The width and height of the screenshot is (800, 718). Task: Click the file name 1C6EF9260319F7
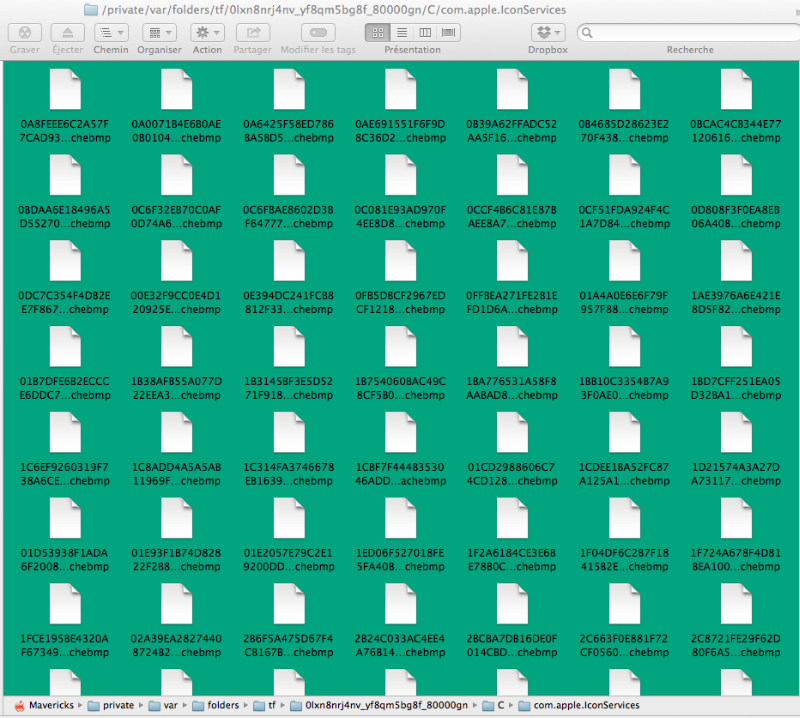click(x=65, y=474)
